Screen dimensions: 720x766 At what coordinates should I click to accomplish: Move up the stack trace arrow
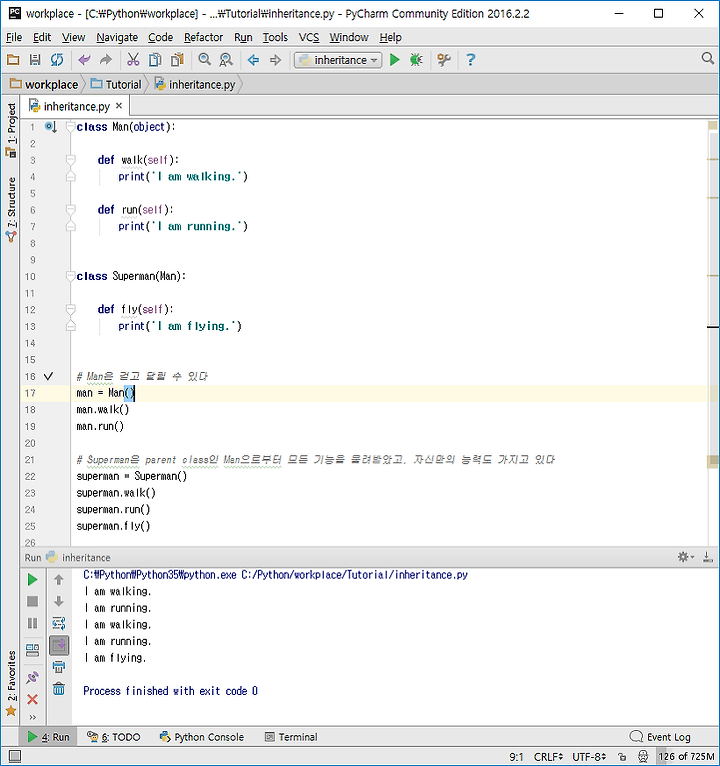[x=59, y=579]
